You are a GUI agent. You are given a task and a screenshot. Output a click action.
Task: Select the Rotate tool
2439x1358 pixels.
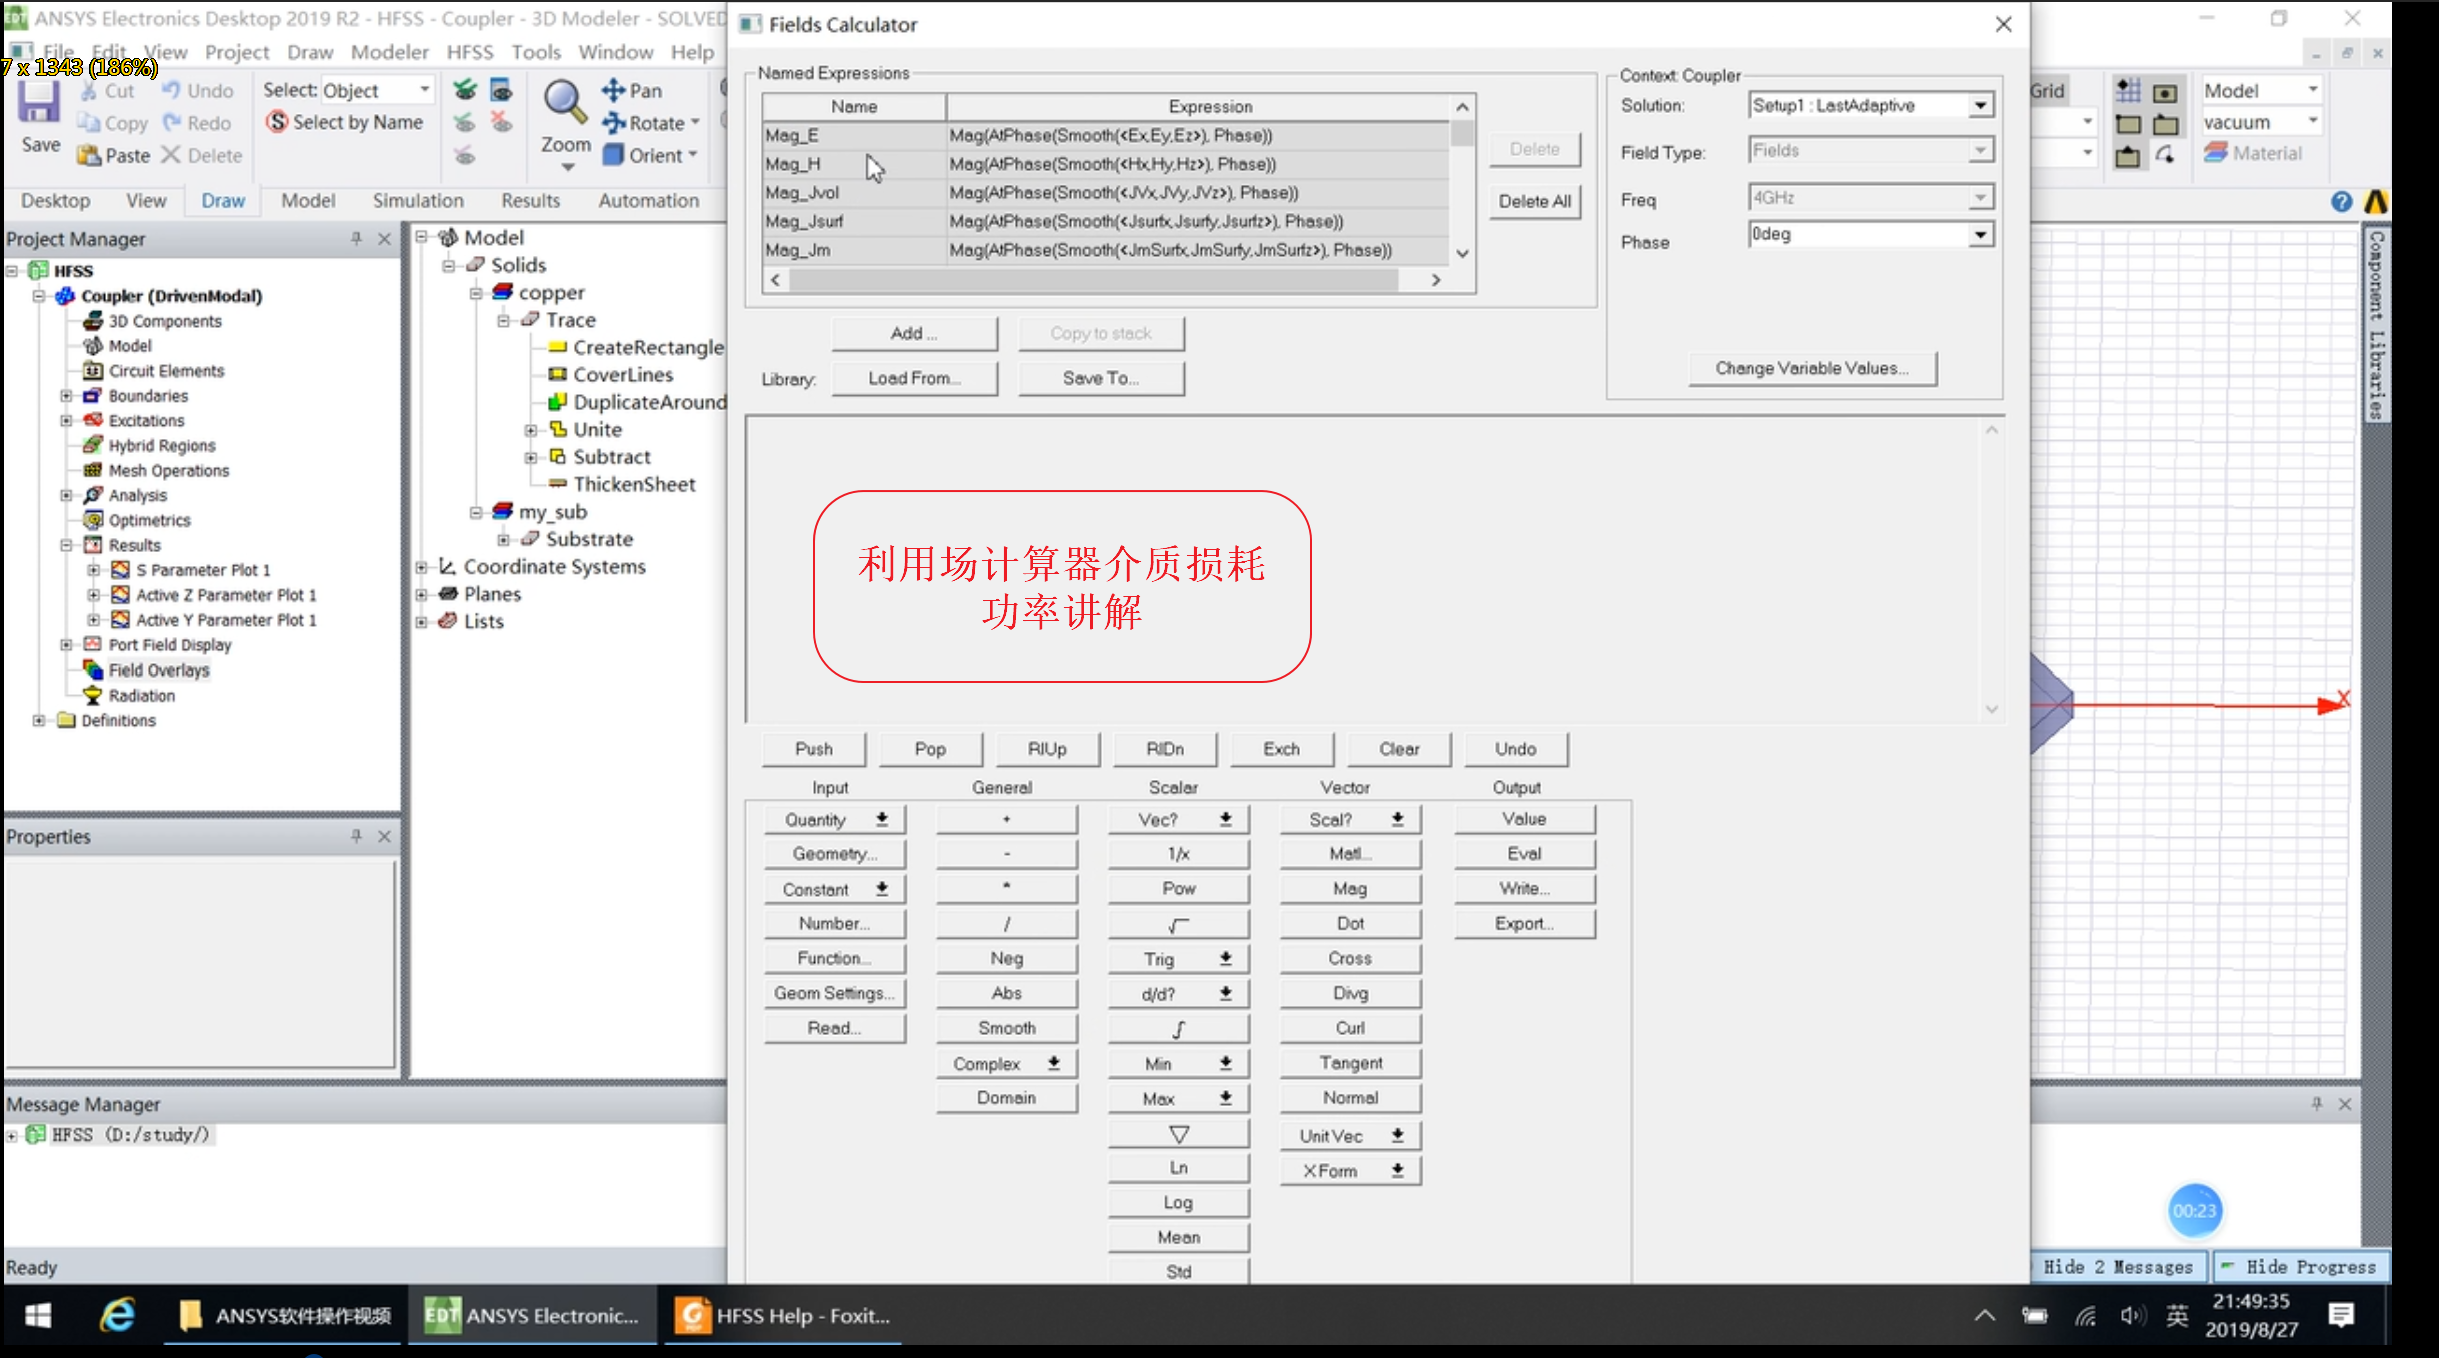tap(649, 123)
